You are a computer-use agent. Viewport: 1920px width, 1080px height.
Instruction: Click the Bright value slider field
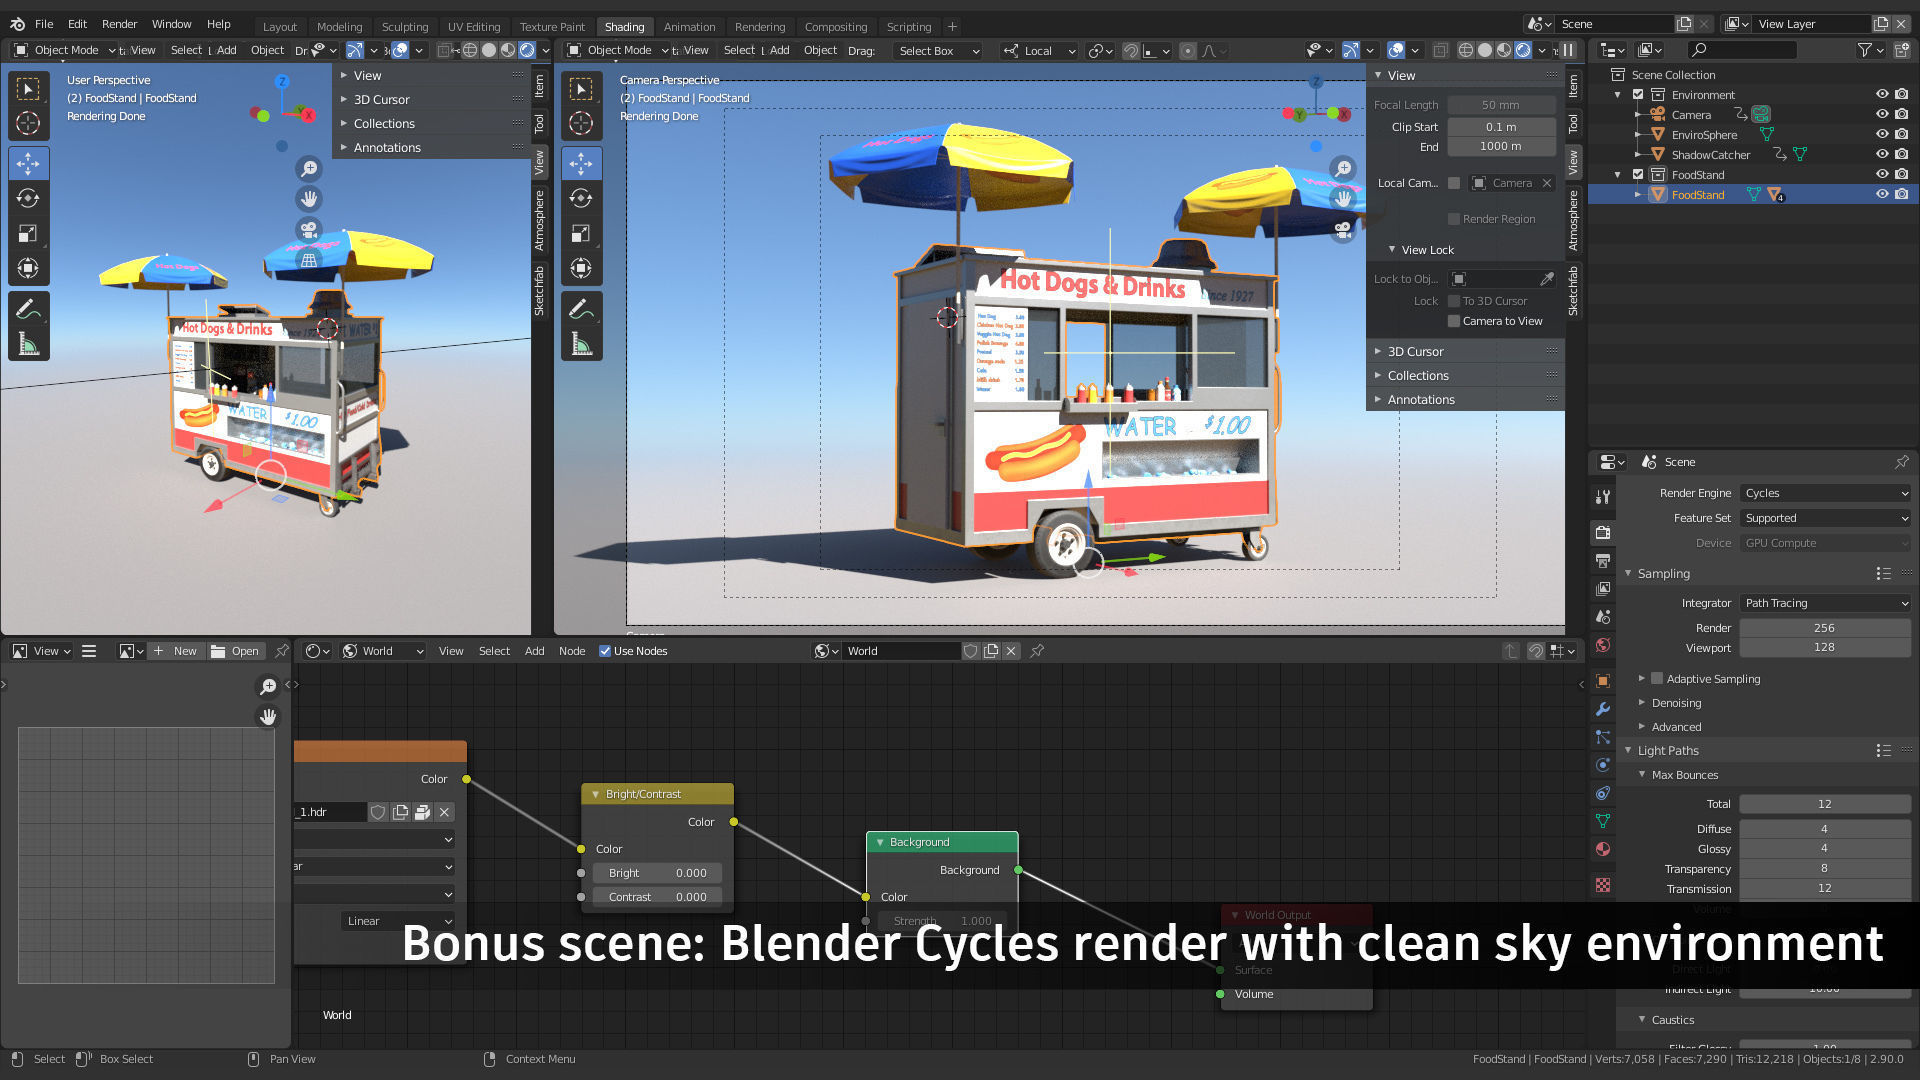tap(657, 873)
